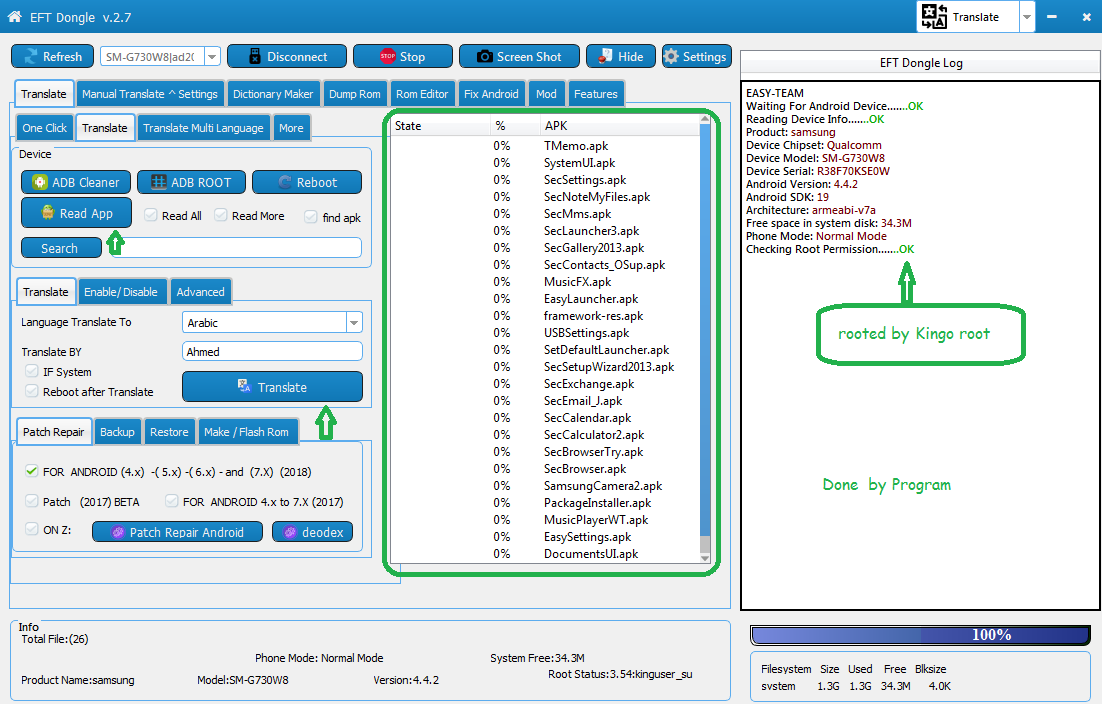Check FOR ANDROID 4.x to 7.X (2017)

171,501
